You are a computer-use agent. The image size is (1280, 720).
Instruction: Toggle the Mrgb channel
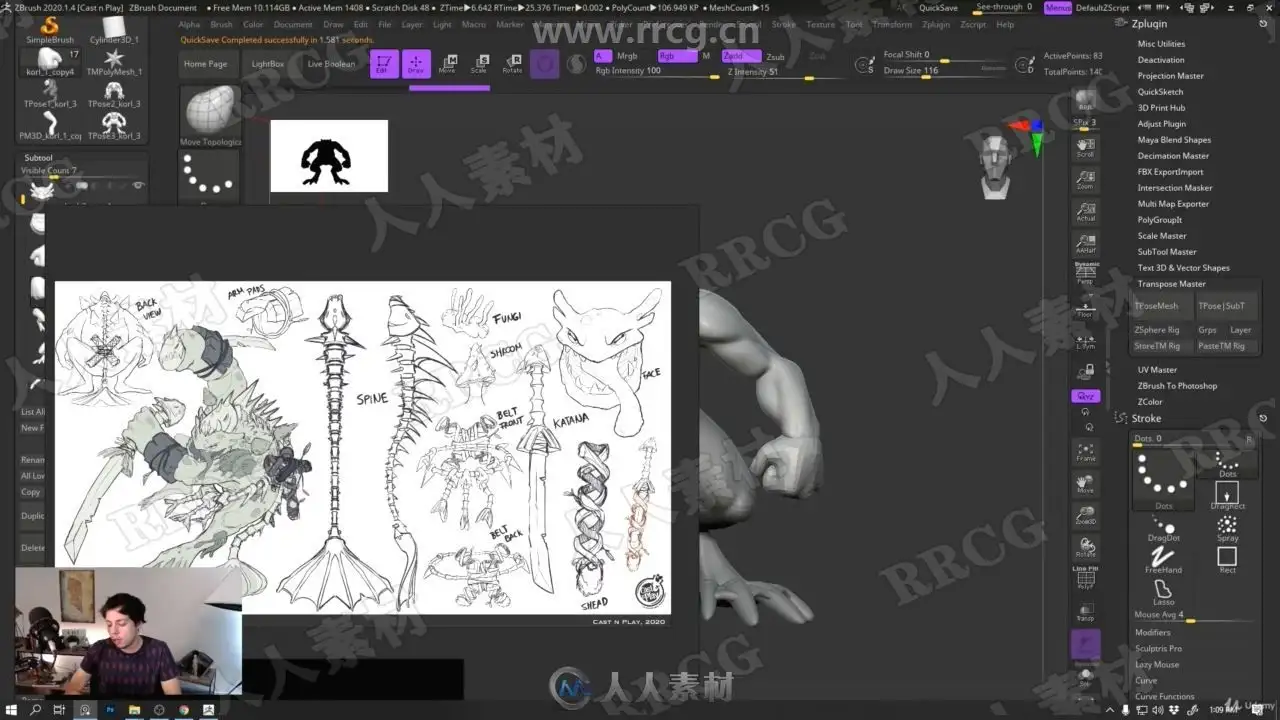click(627, 56)
